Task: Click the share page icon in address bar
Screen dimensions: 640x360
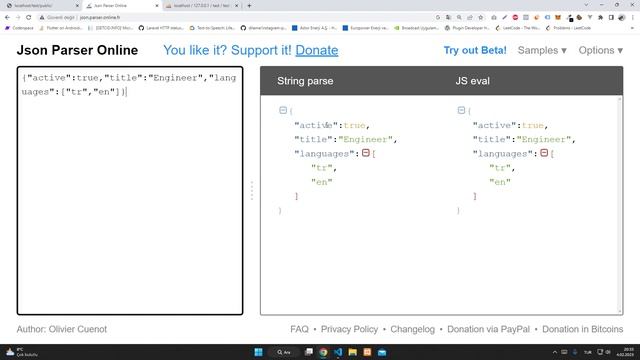Action: coord(470,18)
